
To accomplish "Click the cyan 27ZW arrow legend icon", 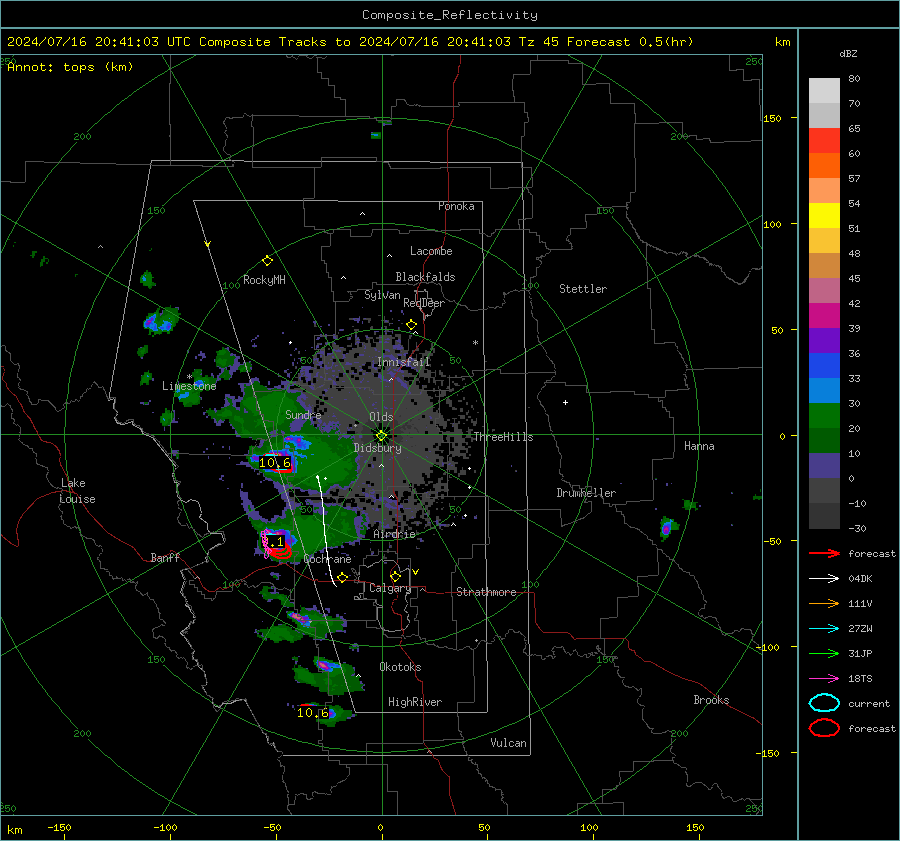I will (x=824, y=629).
